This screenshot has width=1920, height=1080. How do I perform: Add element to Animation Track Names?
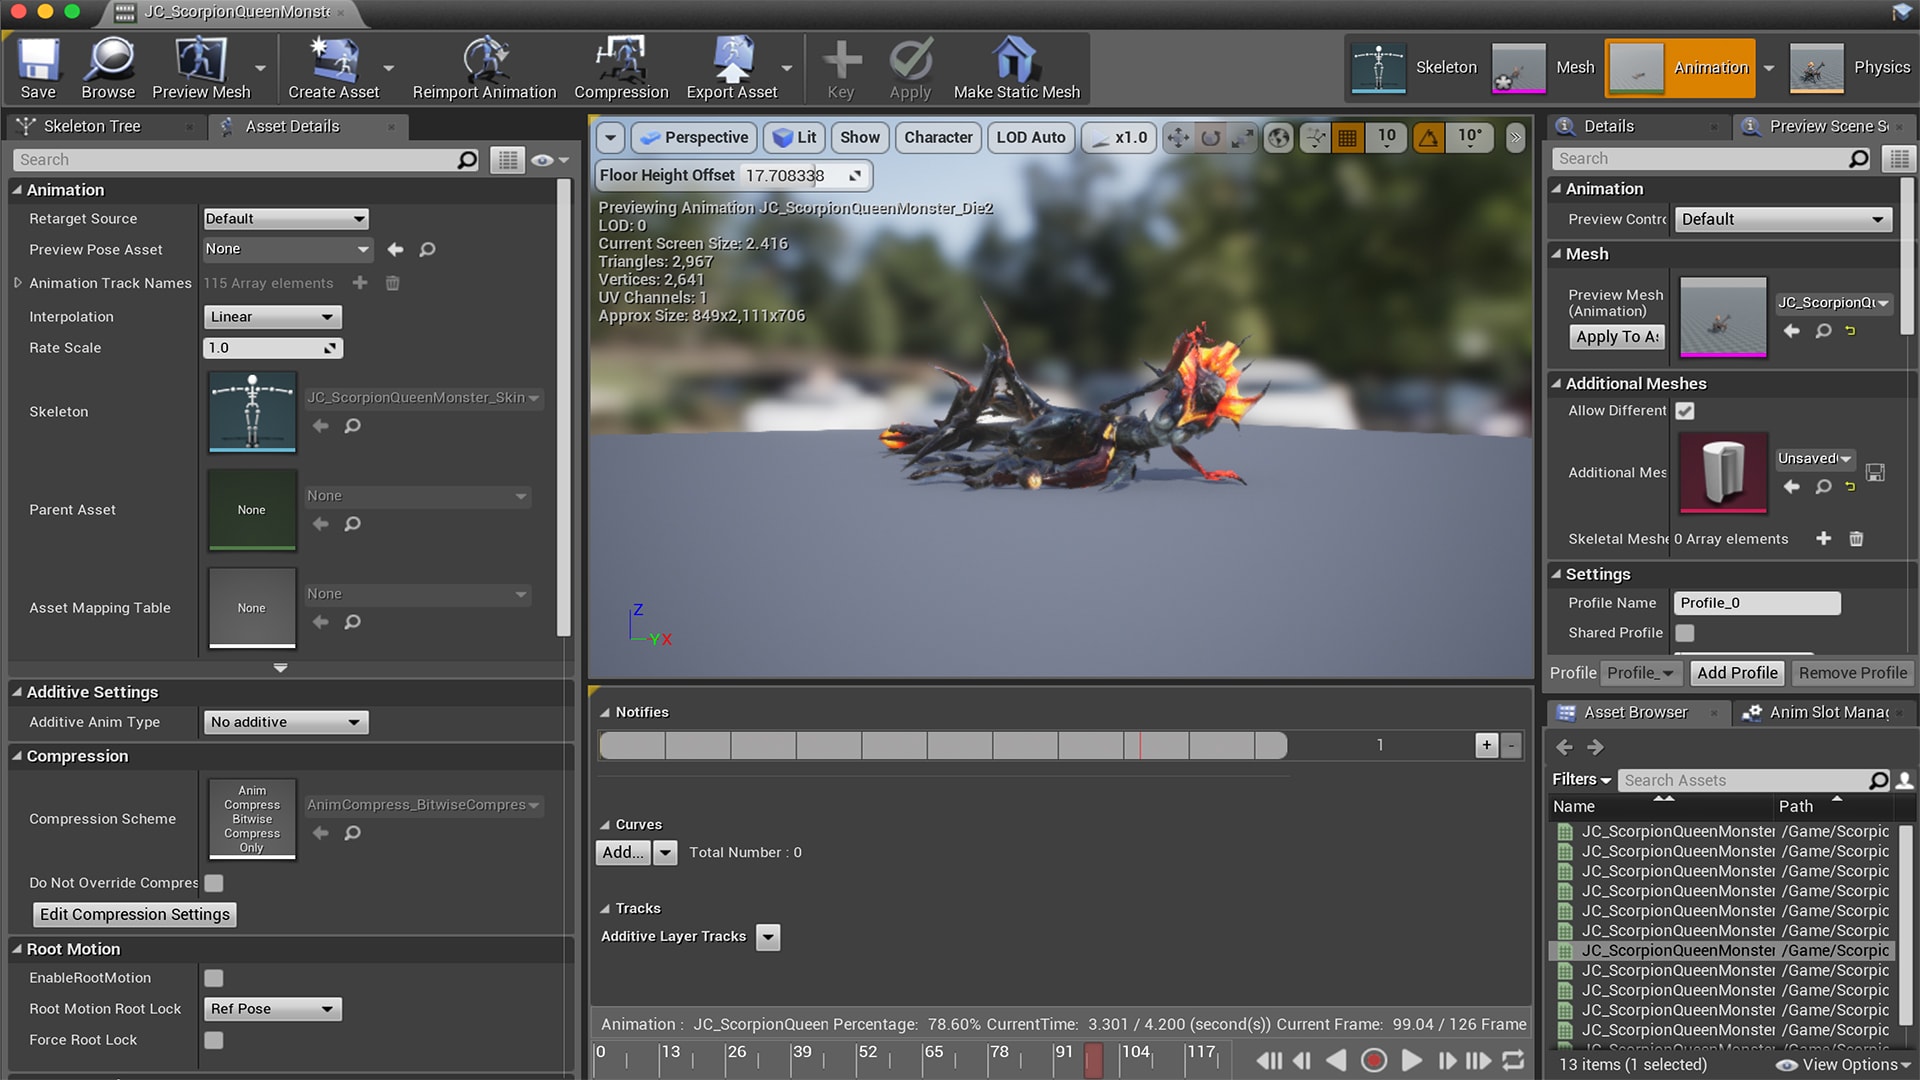(360, 283)
